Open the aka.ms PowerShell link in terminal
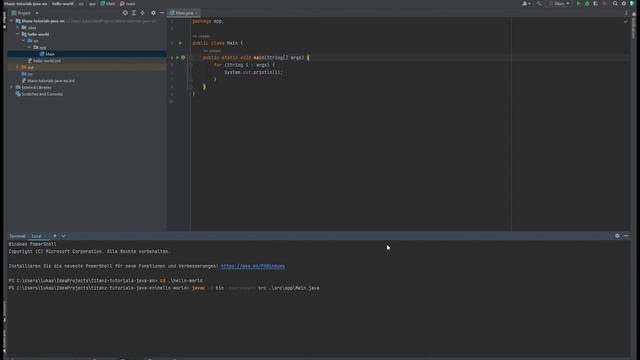This screenshot has height=360, width=640. pyautogui.click(x=253, y=266)
